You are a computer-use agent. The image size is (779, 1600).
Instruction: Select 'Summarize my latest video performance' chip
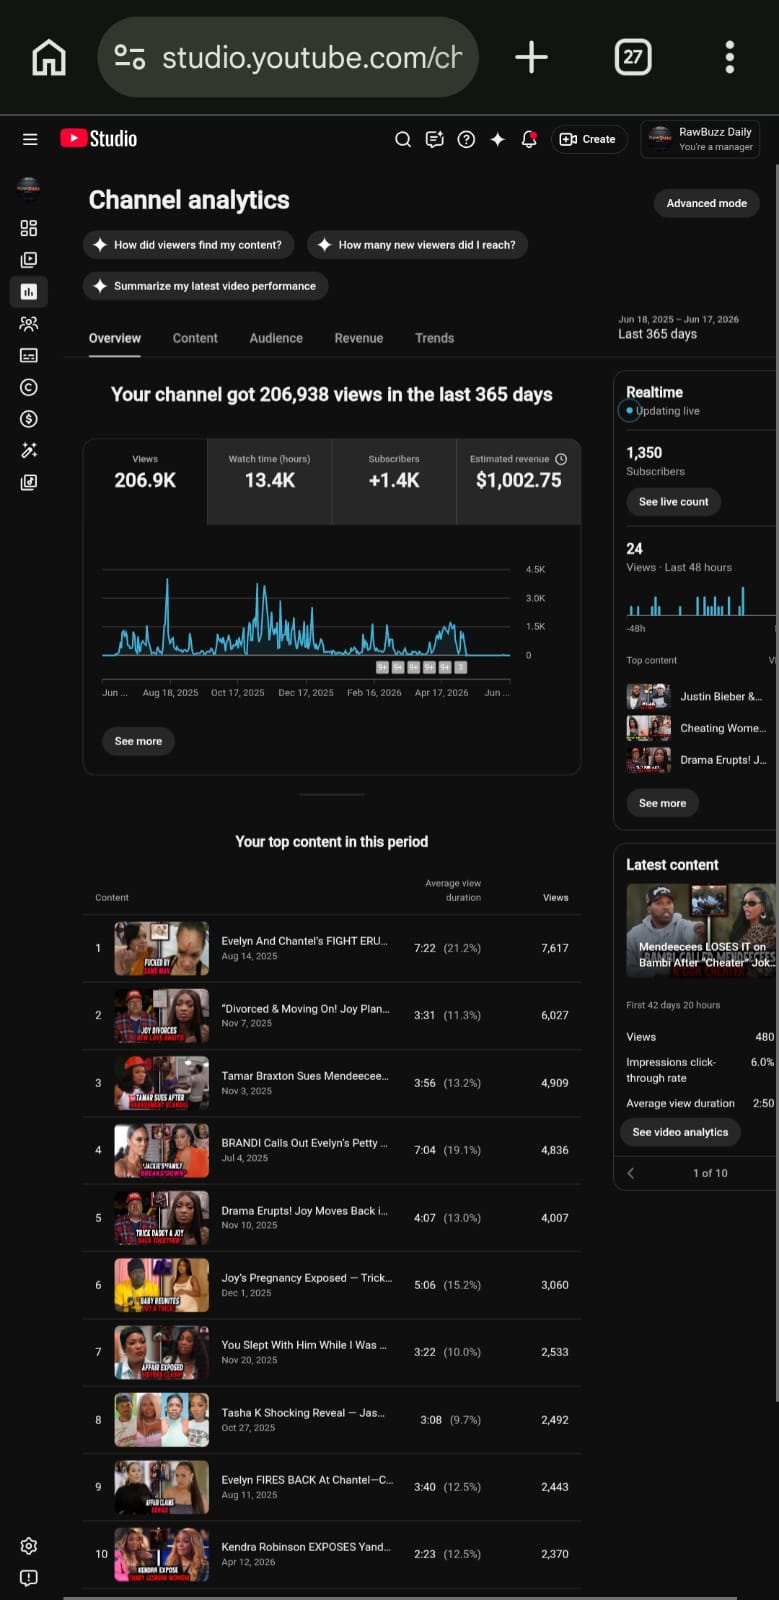(x=205, y=286)
